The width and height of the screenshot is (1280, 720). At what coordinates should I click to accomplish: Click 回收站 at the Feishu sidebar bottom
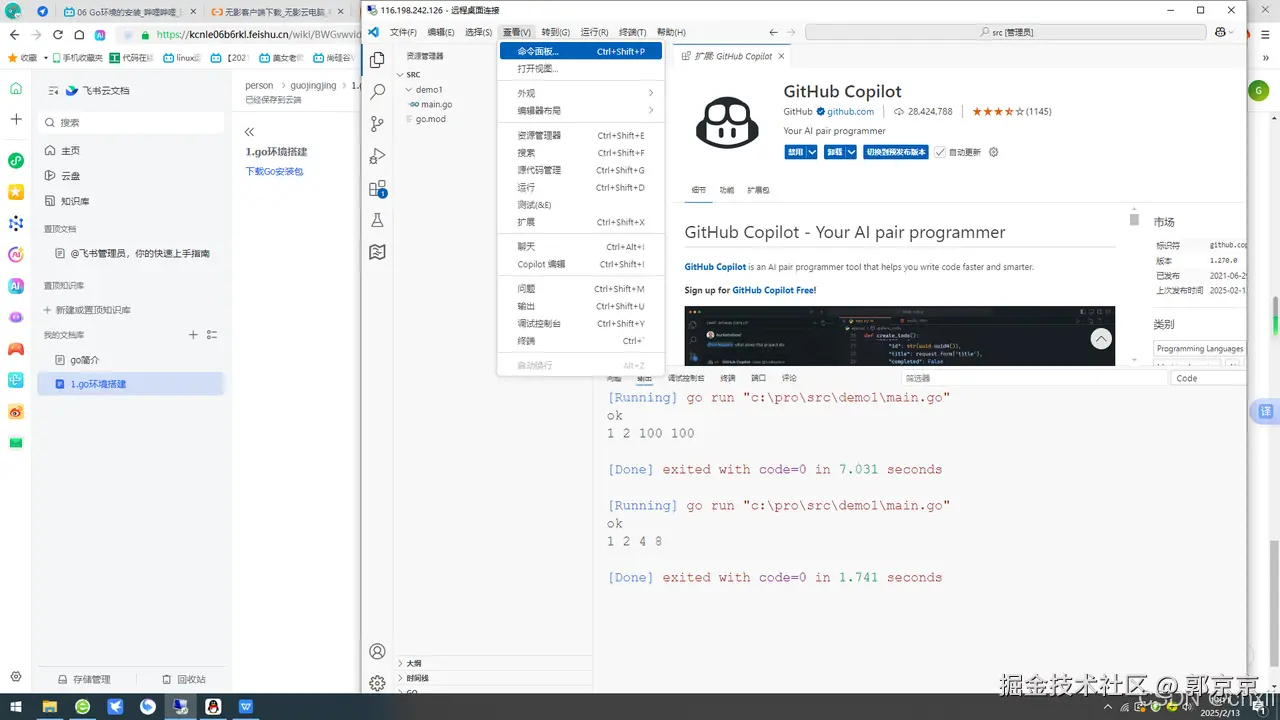(184, 679)
